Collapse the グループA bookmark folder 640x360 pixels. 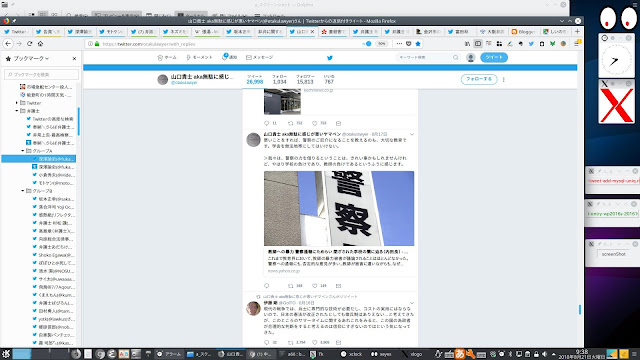coord(23,151)
